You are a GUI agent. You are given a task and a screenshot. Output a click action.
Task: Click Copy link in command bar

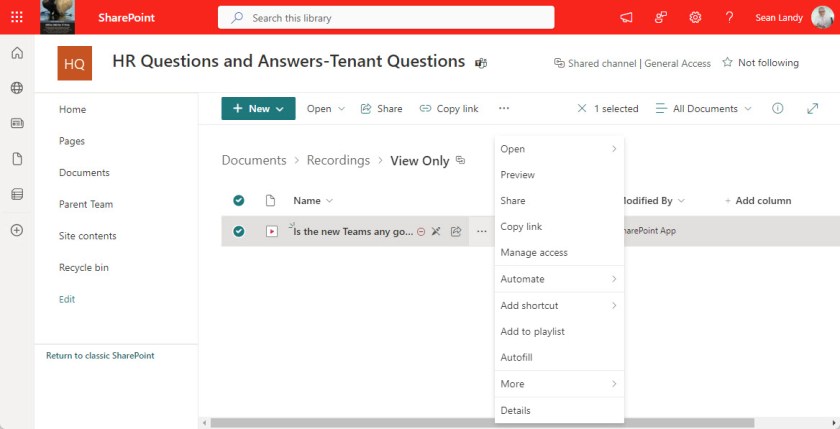coord(449,109)
